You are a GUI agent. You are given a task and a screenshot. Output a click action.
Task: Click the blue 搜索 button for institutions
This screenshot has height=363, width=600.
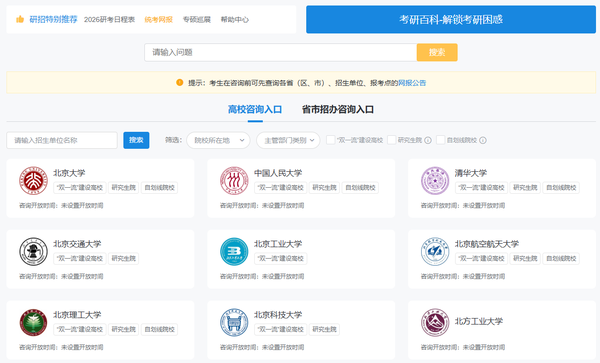136,140
